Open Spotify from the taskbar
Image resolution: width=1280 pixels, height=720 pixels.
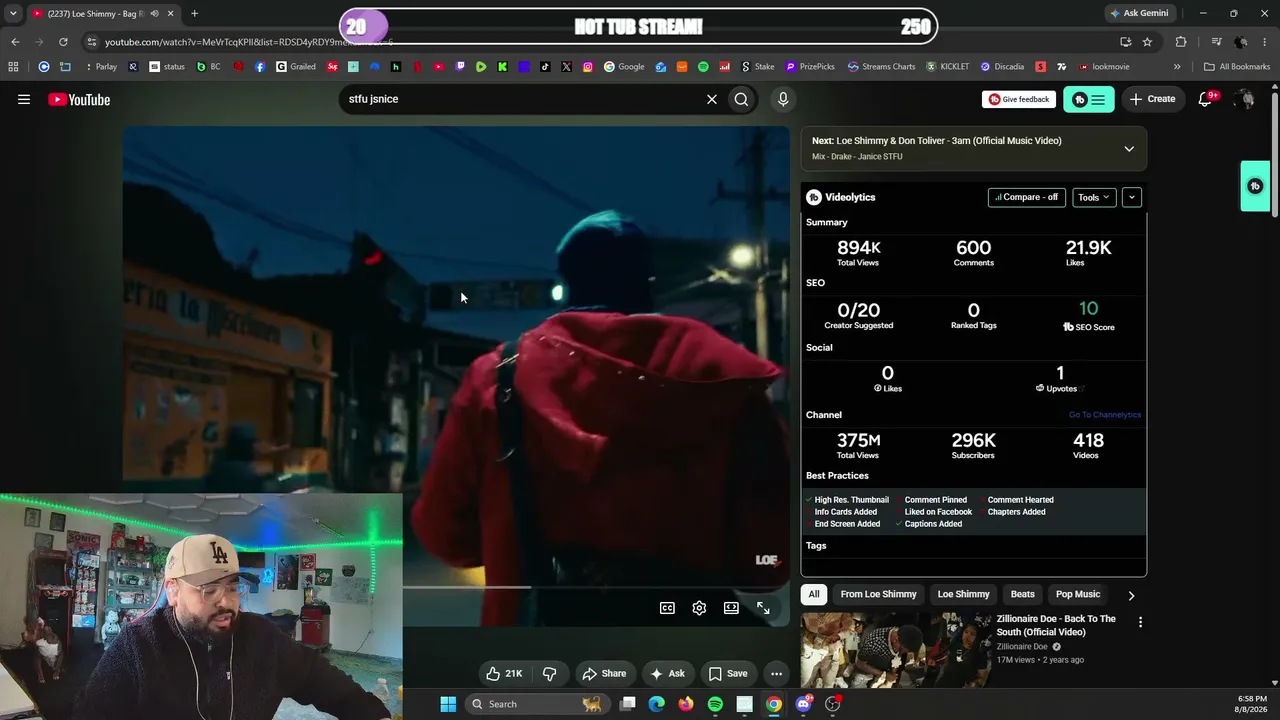click(715, 704)
